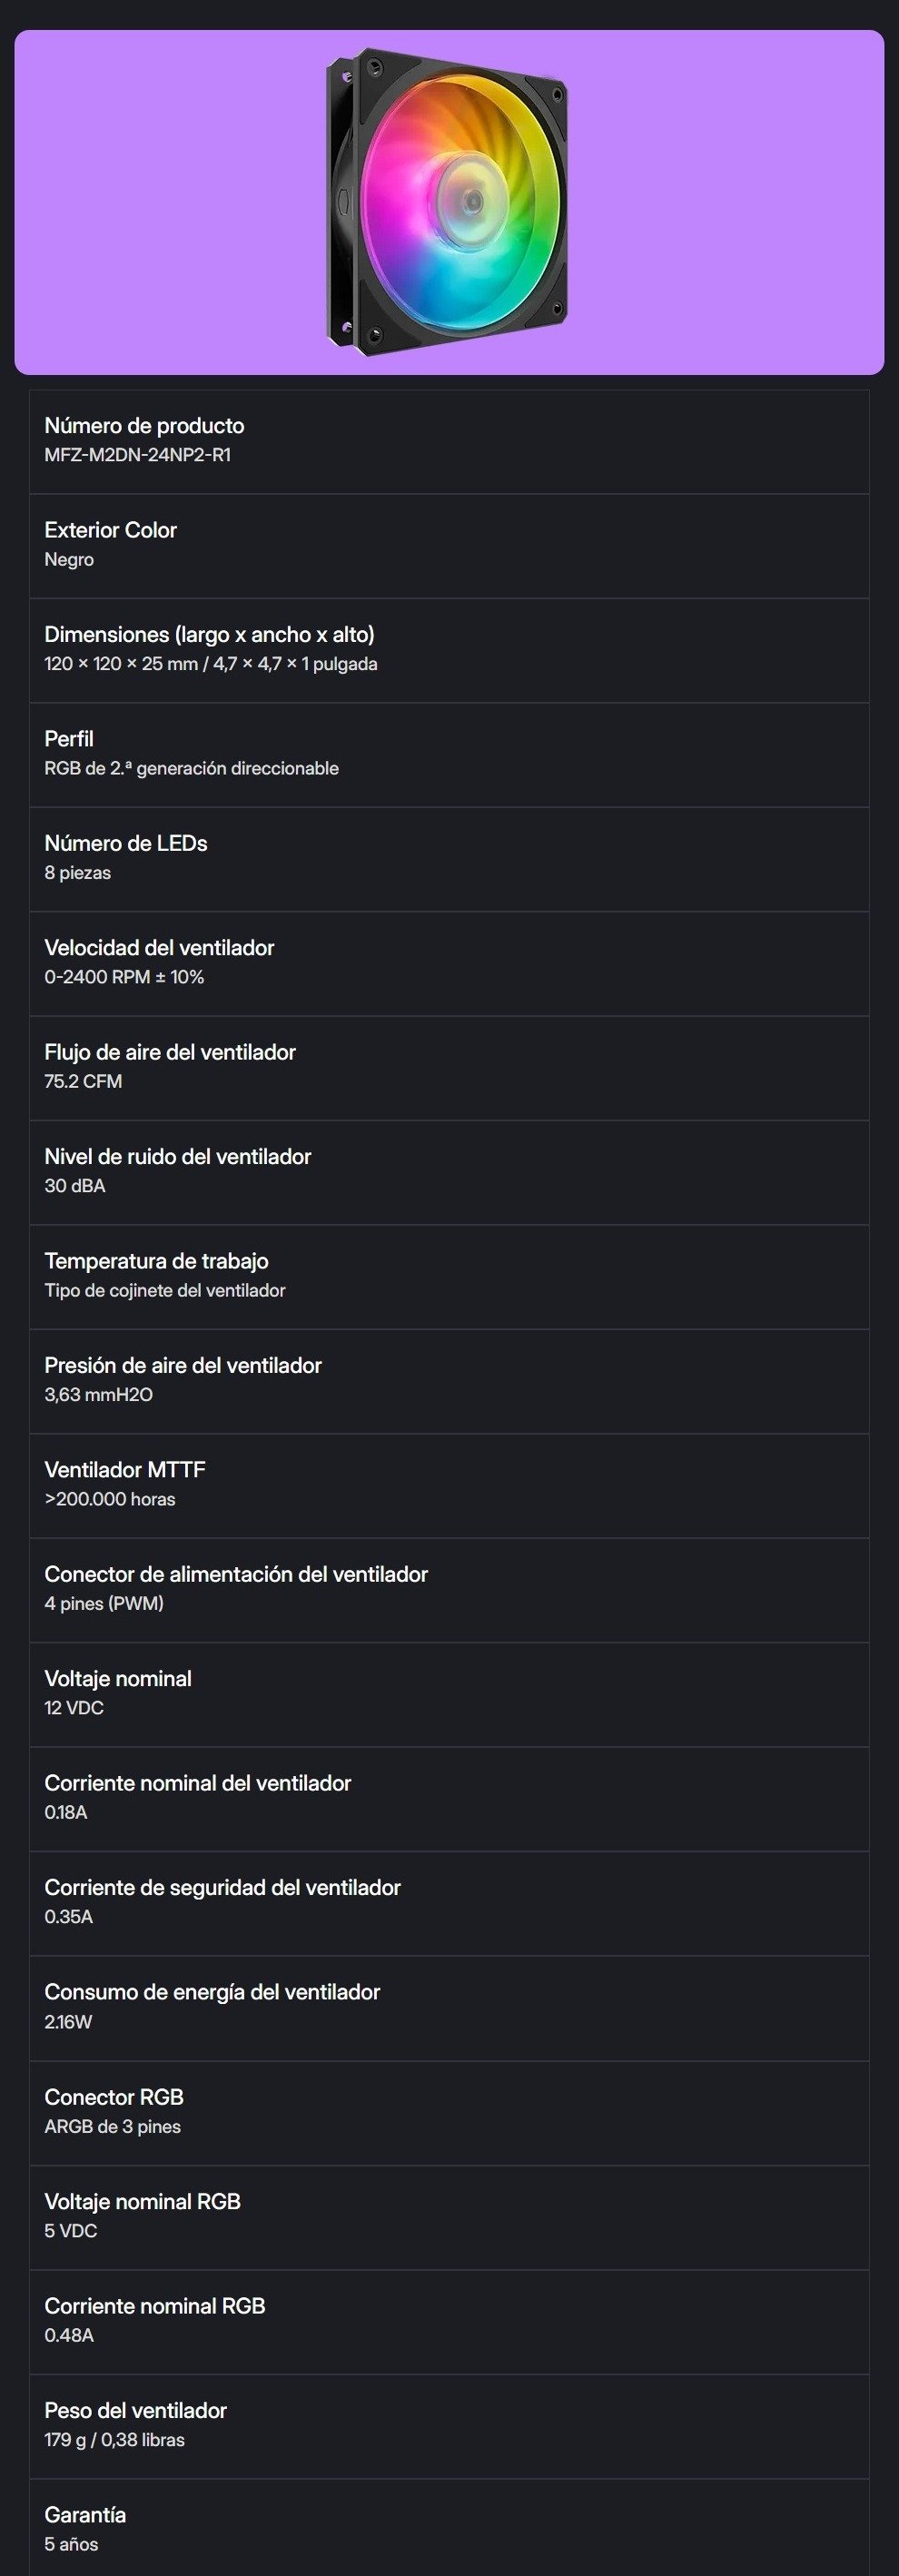Screen dimensions: 899x2576
Task: Click the 75.2 CFM airflow value
Action: tap(83, 1081)
